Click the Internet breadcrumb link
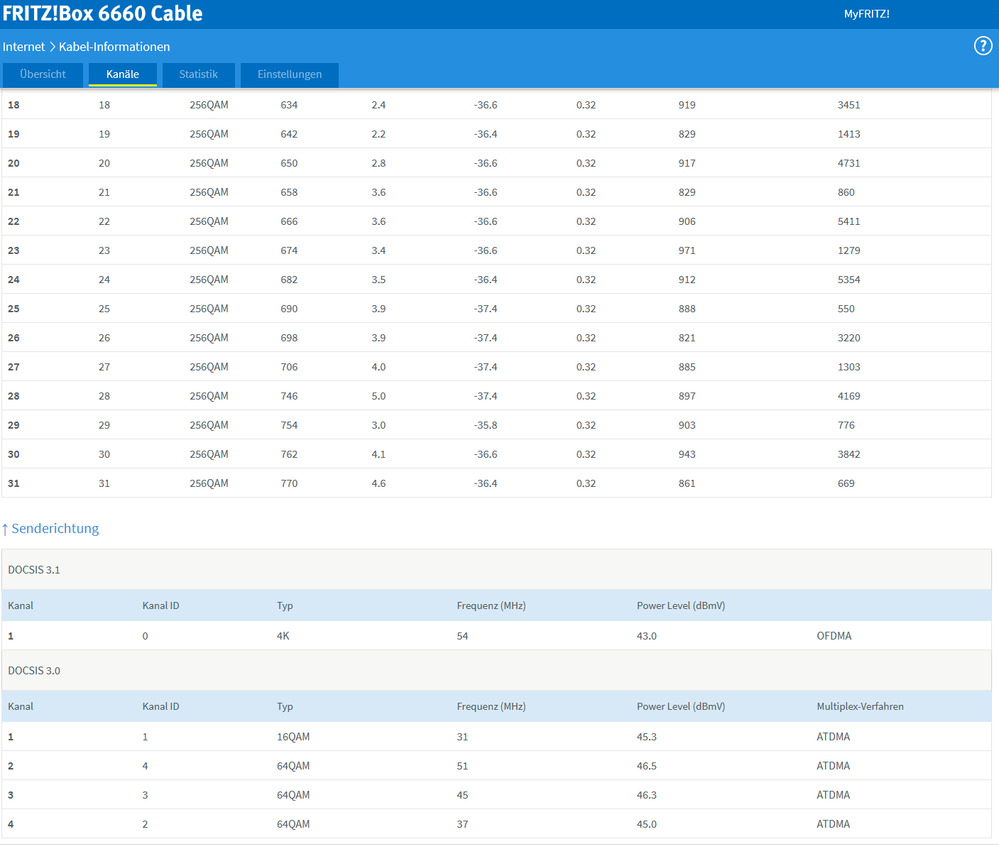This screenshot has height=846, width=999. tap(24, 47)
